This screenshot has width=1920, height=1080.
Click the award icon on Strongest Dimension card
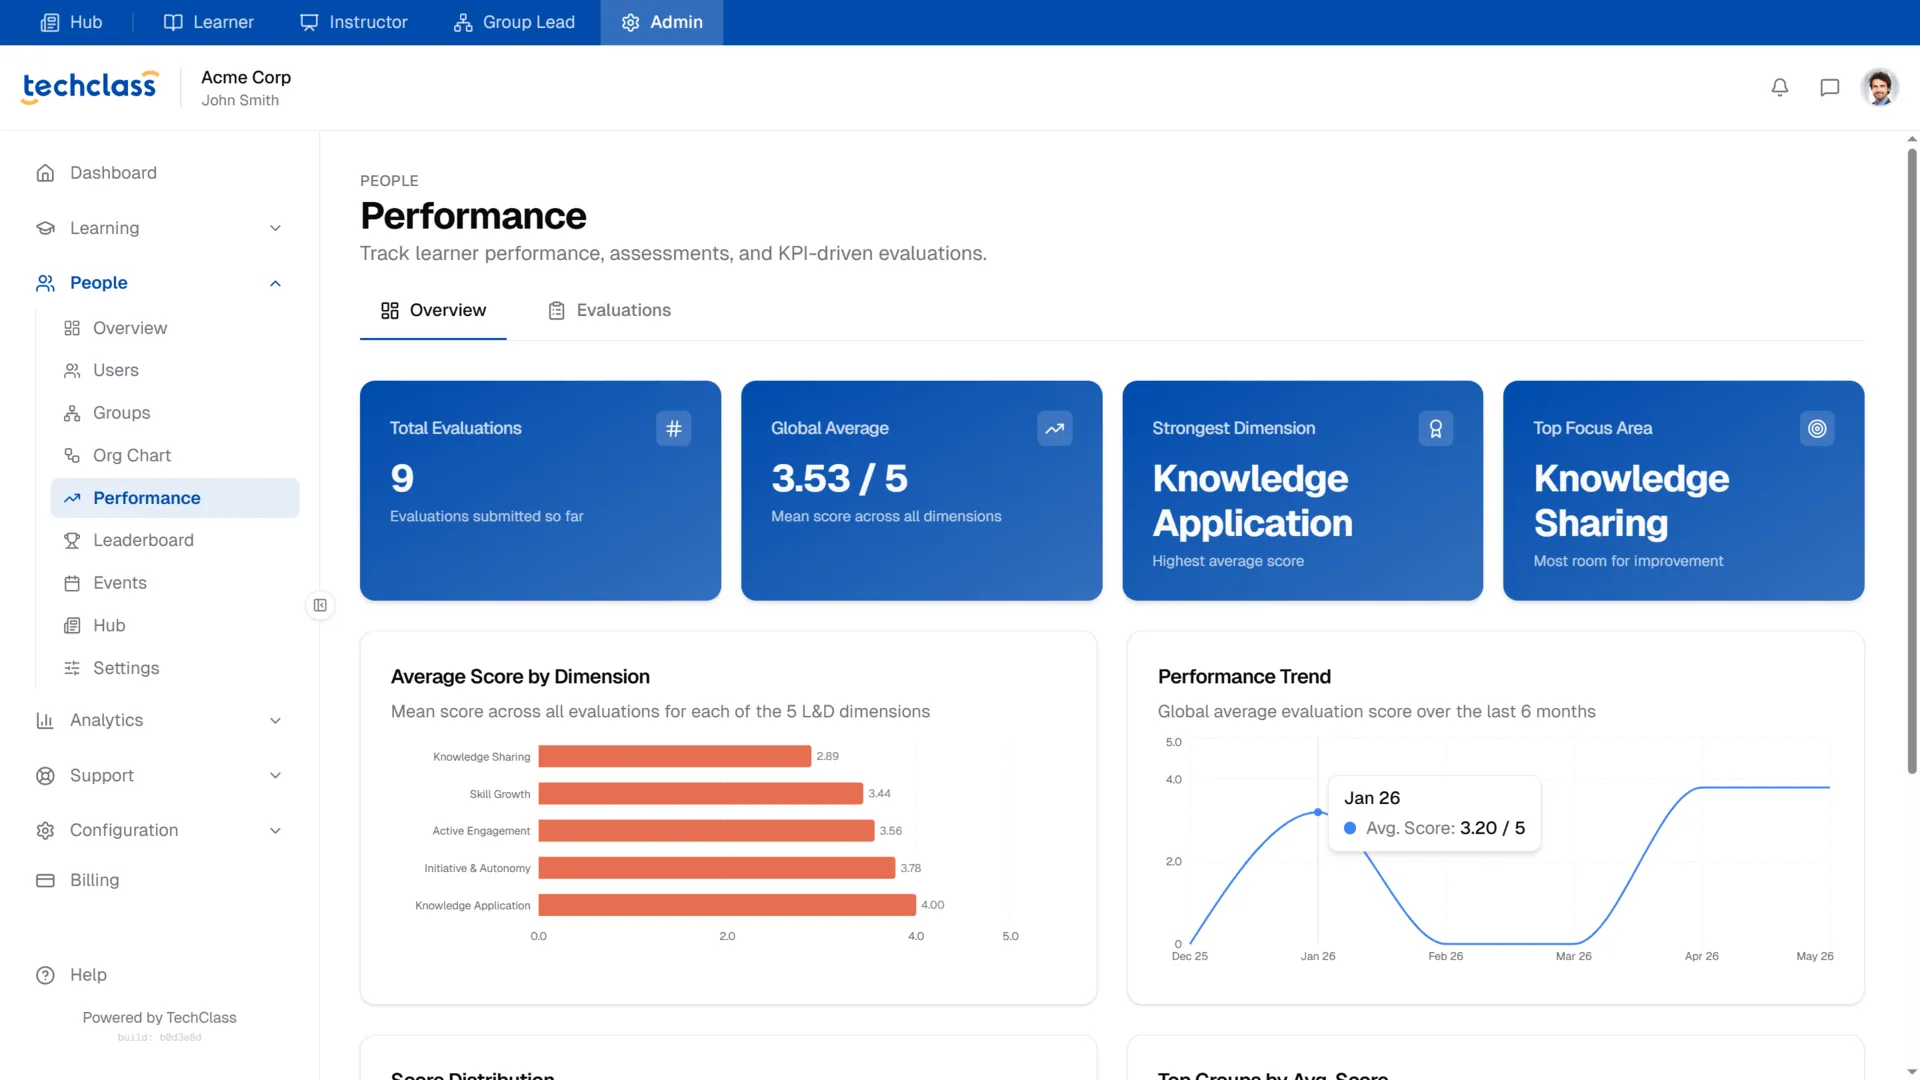coord(1436,429)
